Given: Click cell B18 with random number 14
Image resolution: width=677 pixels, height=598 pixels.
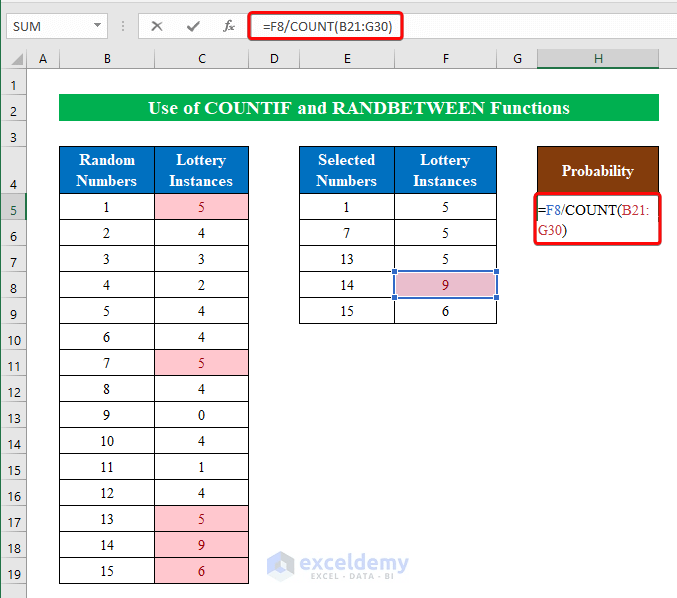Looking at the screenshot, I should pos(107,545).
